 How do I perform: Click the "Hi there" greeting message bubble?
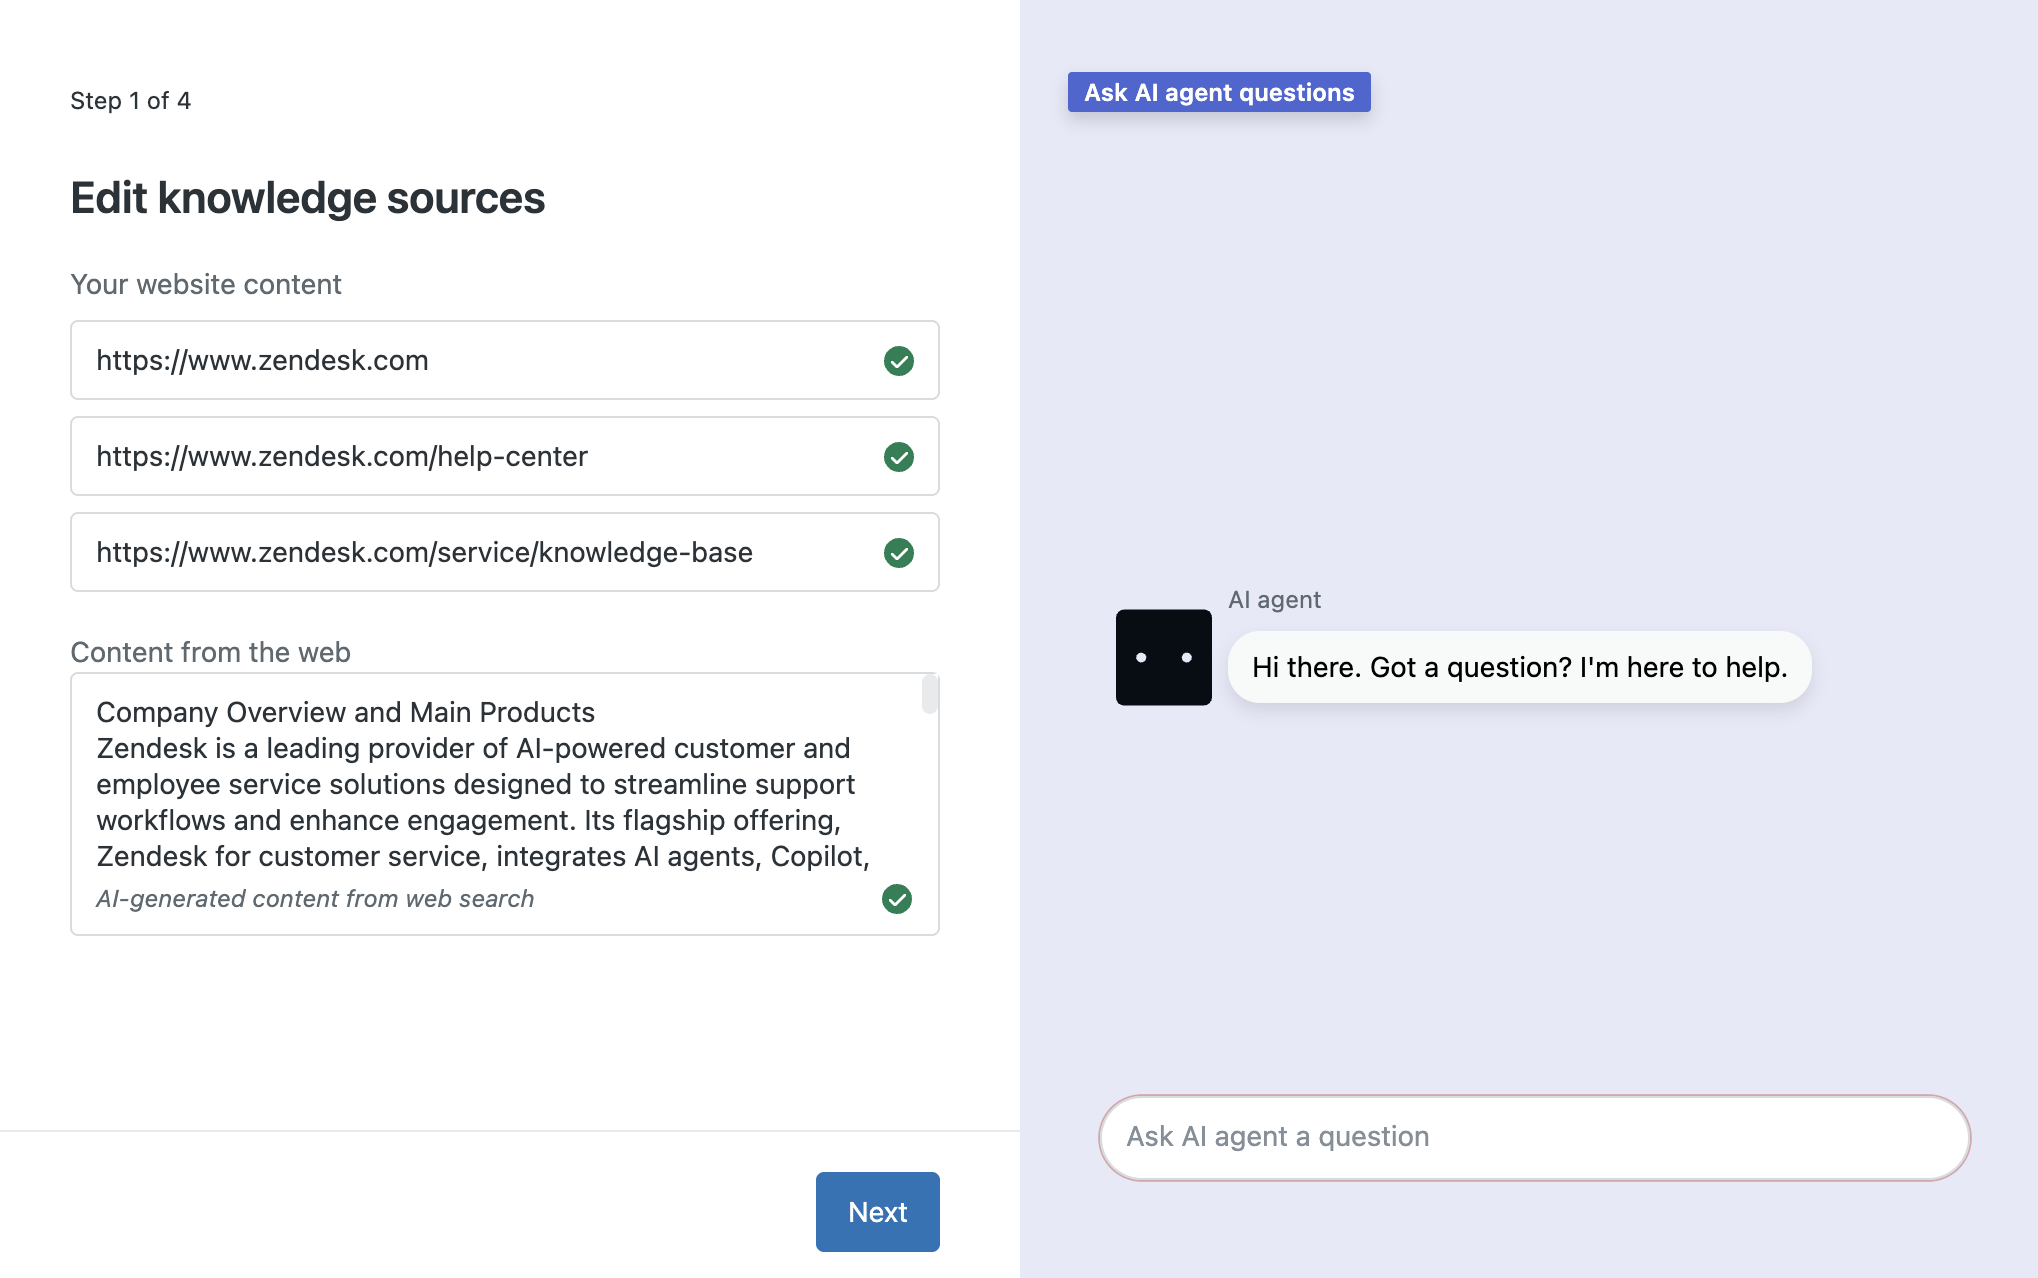(x=1518, y=667)
